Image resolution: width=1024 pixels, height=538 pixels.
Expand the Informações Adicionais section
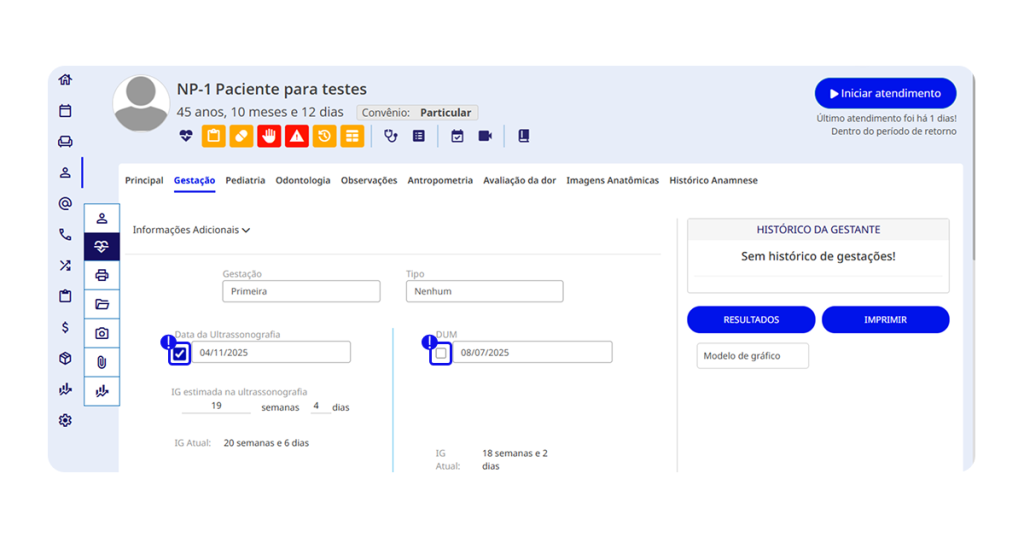[191, 230]
